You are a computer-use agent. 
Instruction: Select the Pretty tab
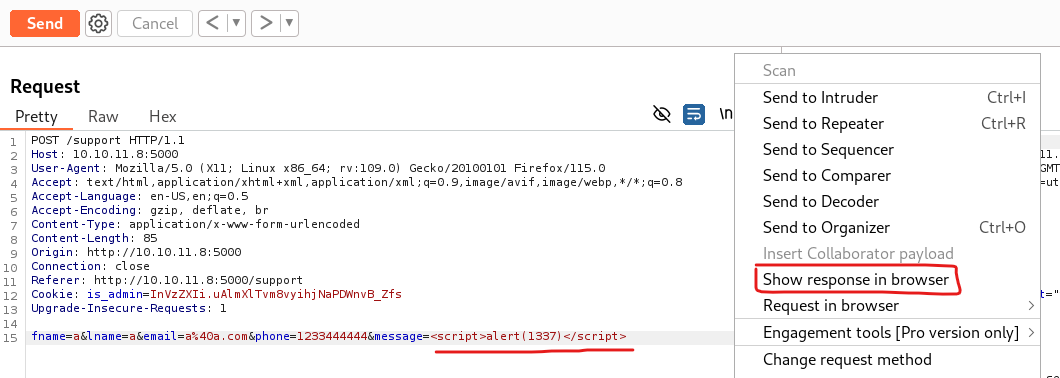pyautogui.click(x=37, y=116)
